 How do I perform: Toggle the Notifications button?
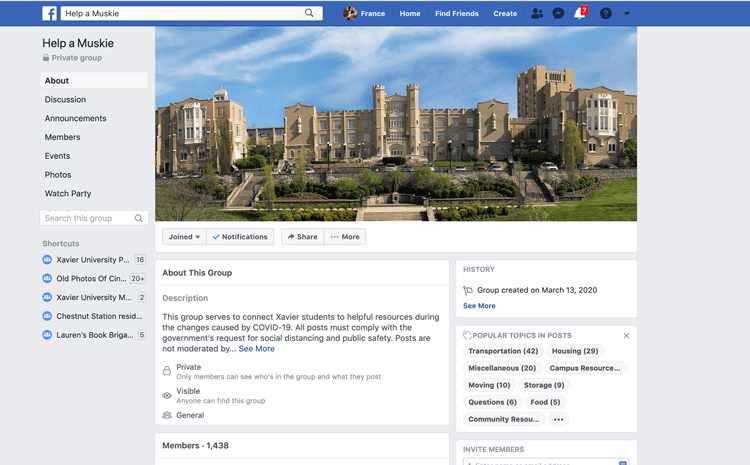coord(240,237)
